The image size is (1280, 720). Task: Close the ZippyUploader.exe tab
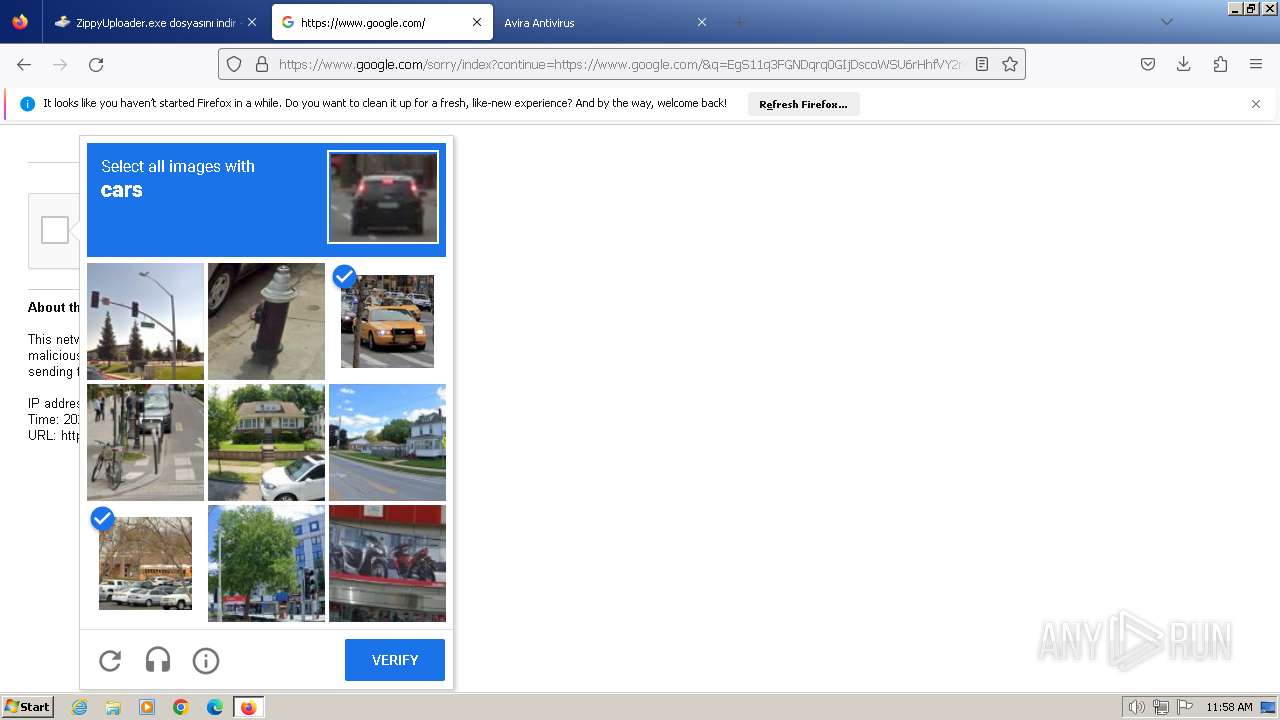(252, 22)
